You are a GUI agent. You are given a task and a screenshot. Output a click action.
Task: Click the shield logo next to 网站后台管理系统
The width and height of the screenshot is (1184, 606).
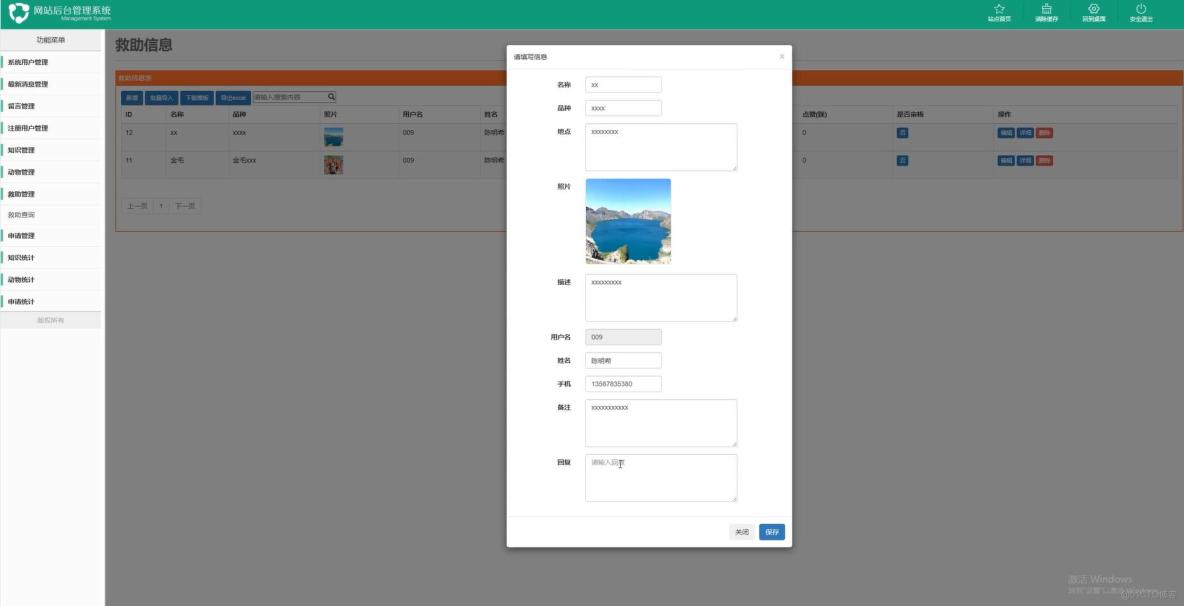click(x=18, y=12)
